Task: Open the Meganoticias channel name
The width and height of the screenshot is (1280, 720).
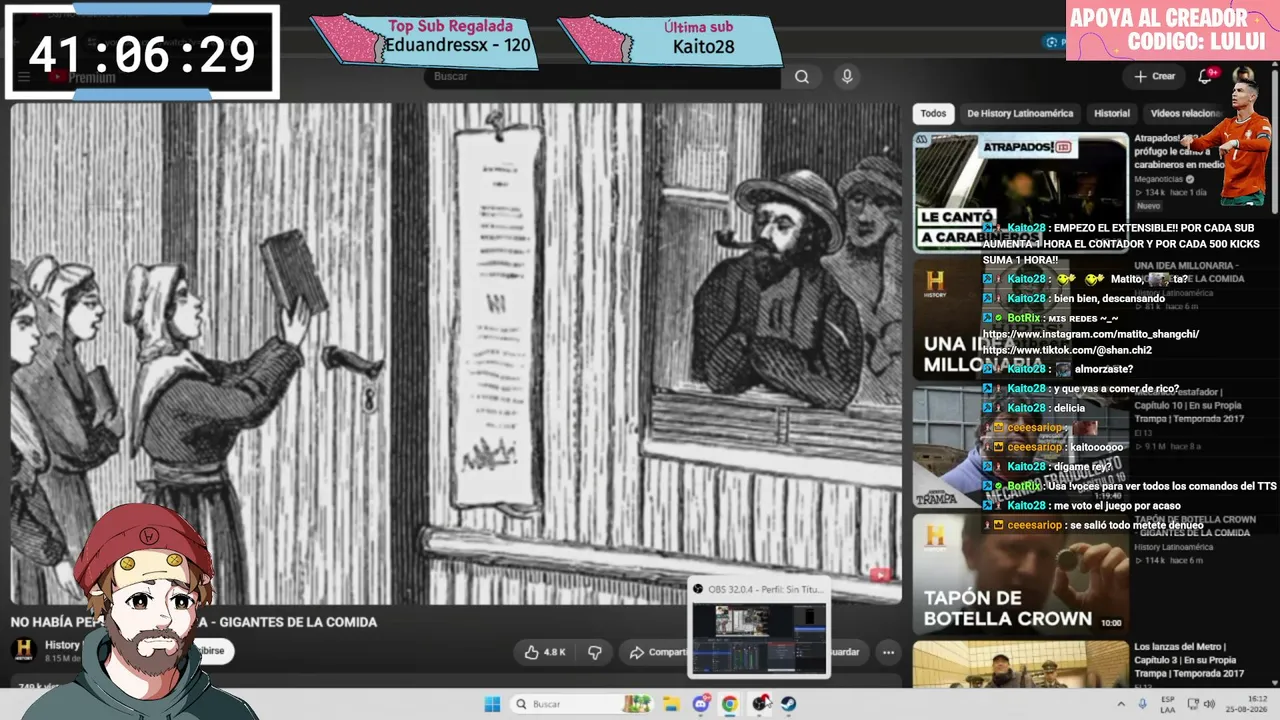Action: [x=1160, y=180]
